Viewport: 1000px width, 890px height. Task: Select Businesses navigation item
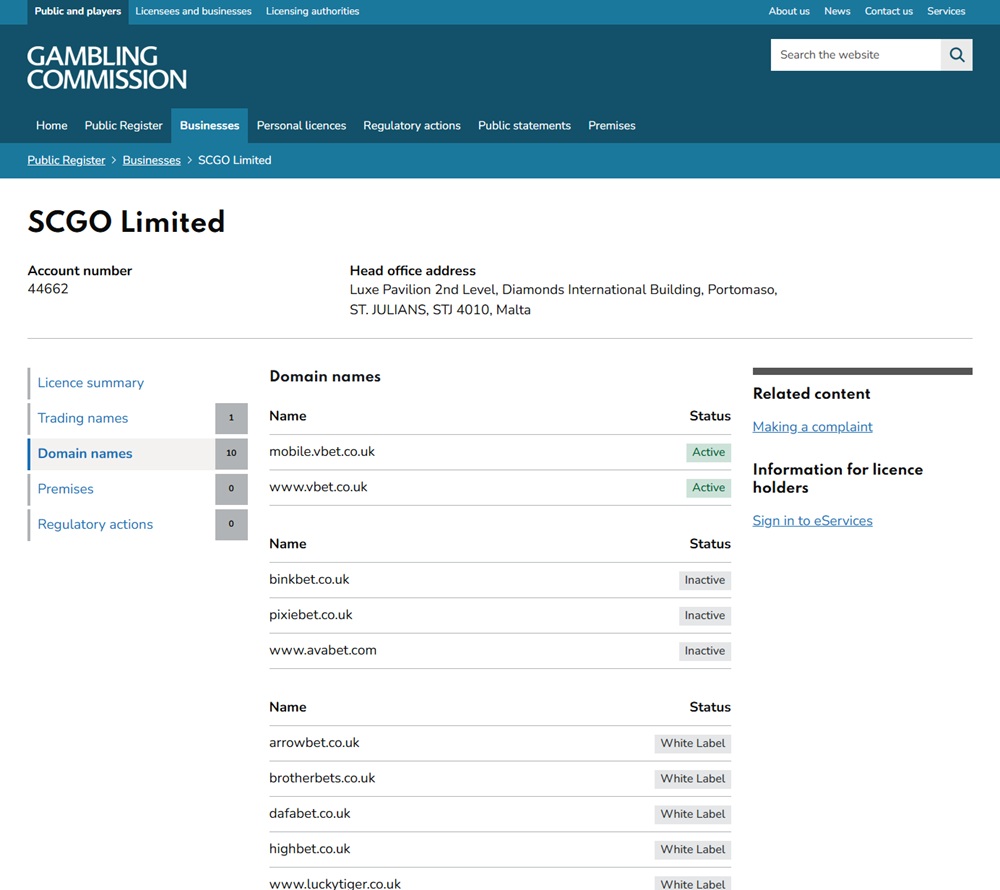[209, 126]
